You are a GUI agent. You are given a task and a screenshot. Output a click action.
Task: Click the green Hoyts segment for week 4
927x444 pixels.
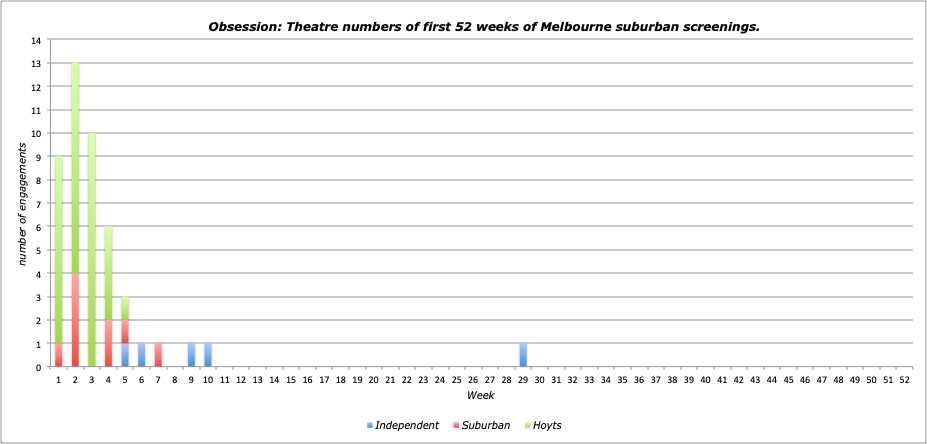(108, 273)
